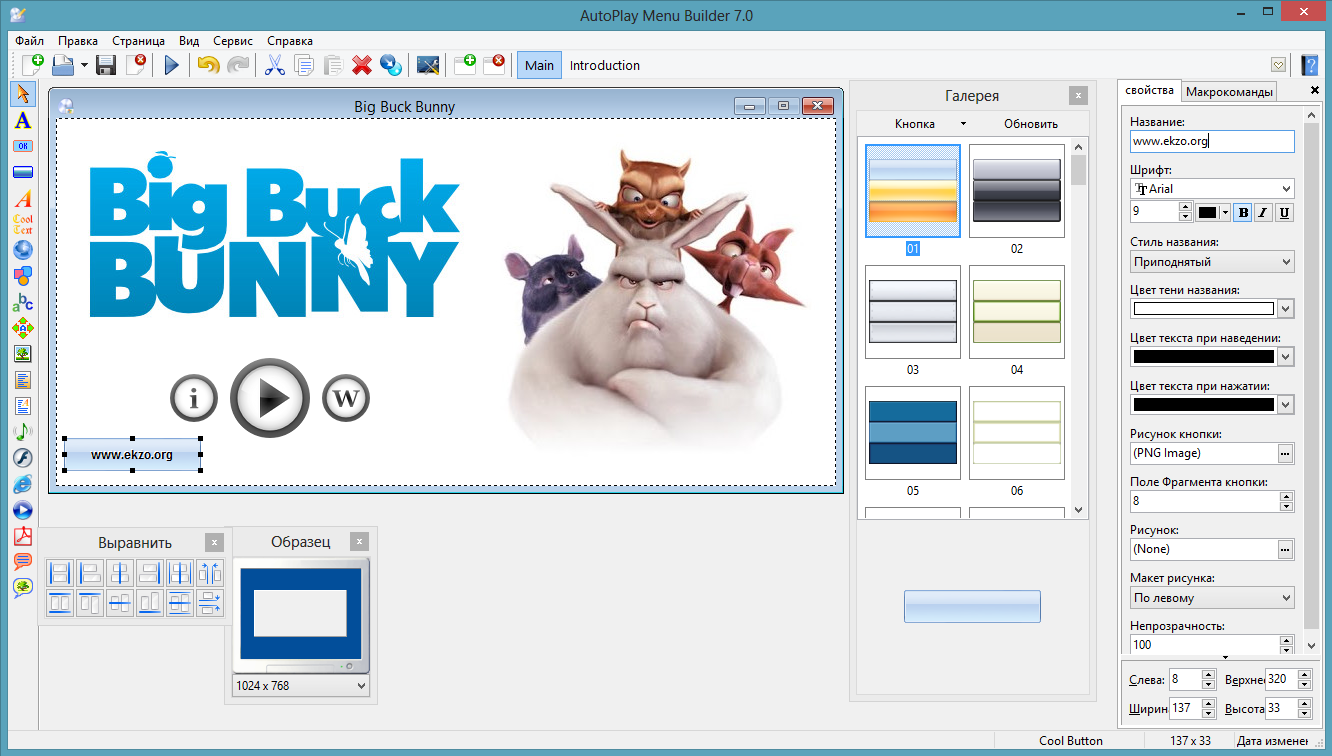Image resolution: width=1332 pixels, height=756 pixels.
Task: Click the Copy icon in toolbar
Action: click(x=304, y=65)
